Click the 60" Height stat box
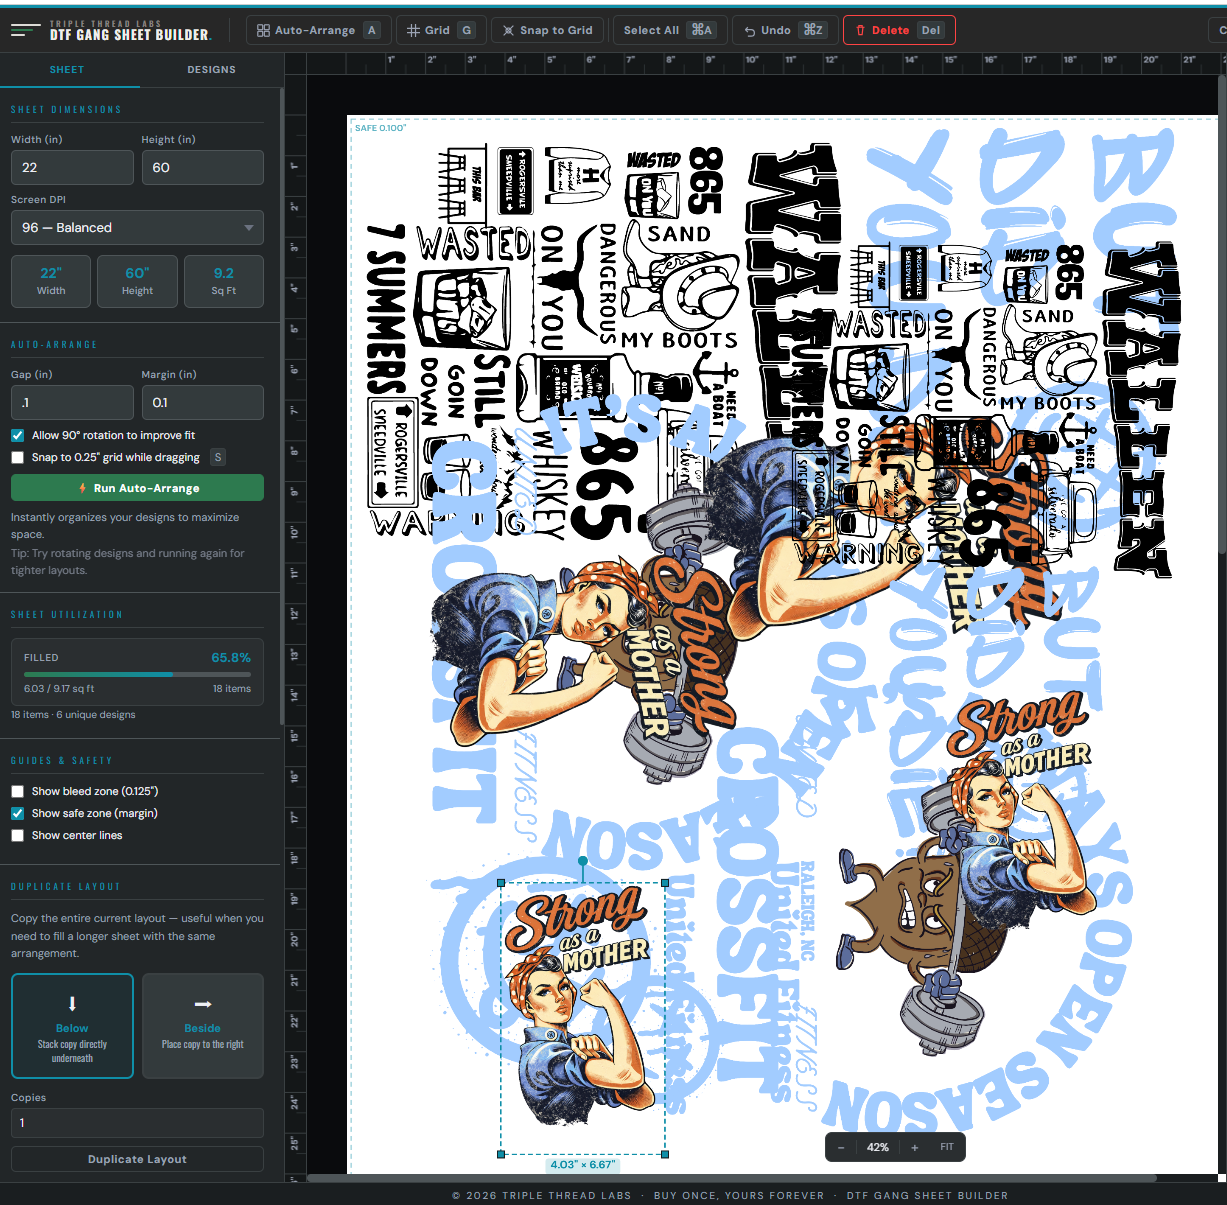The image size is (1227, 1205). [x=137, y=281]
